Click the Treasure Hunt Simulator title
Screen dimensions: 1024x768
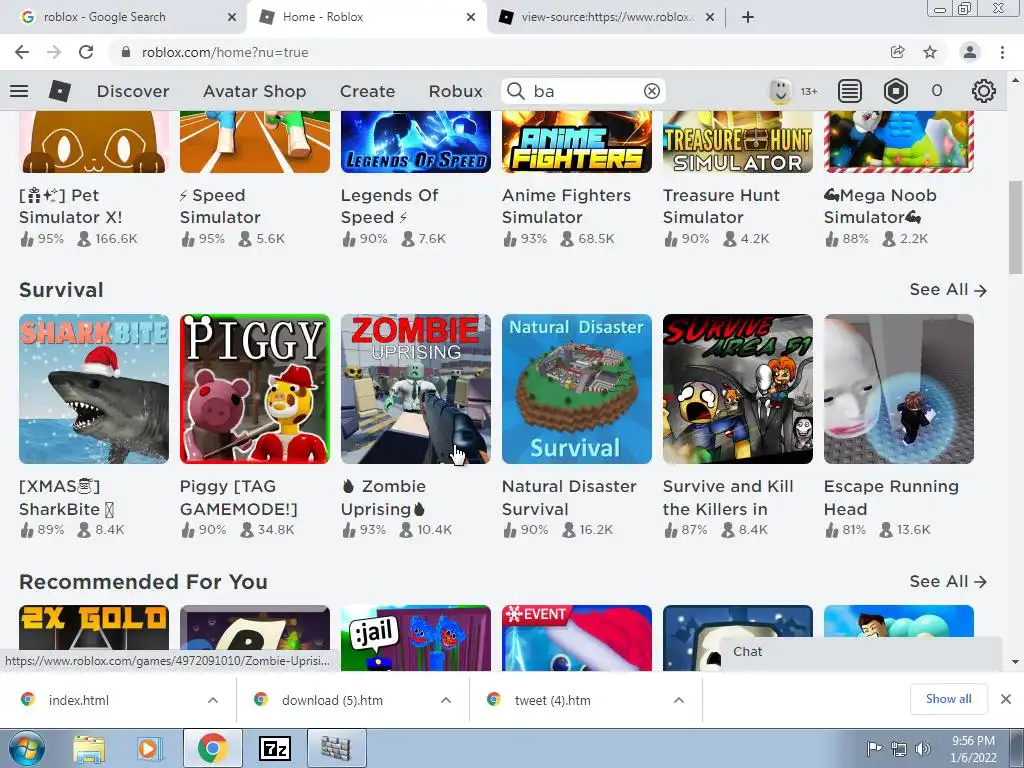tap(721, 206)
